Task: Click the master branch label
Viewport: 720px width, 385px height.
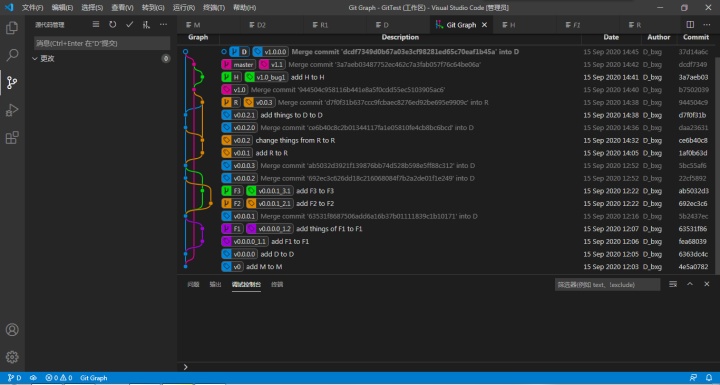Action: [x=238, y=65]
